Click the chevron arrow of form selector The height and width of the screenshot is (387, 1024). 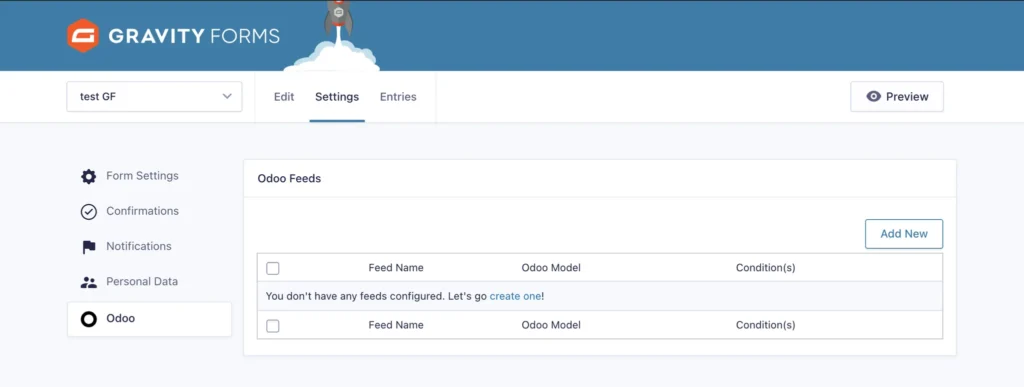(x=227, y=97)
